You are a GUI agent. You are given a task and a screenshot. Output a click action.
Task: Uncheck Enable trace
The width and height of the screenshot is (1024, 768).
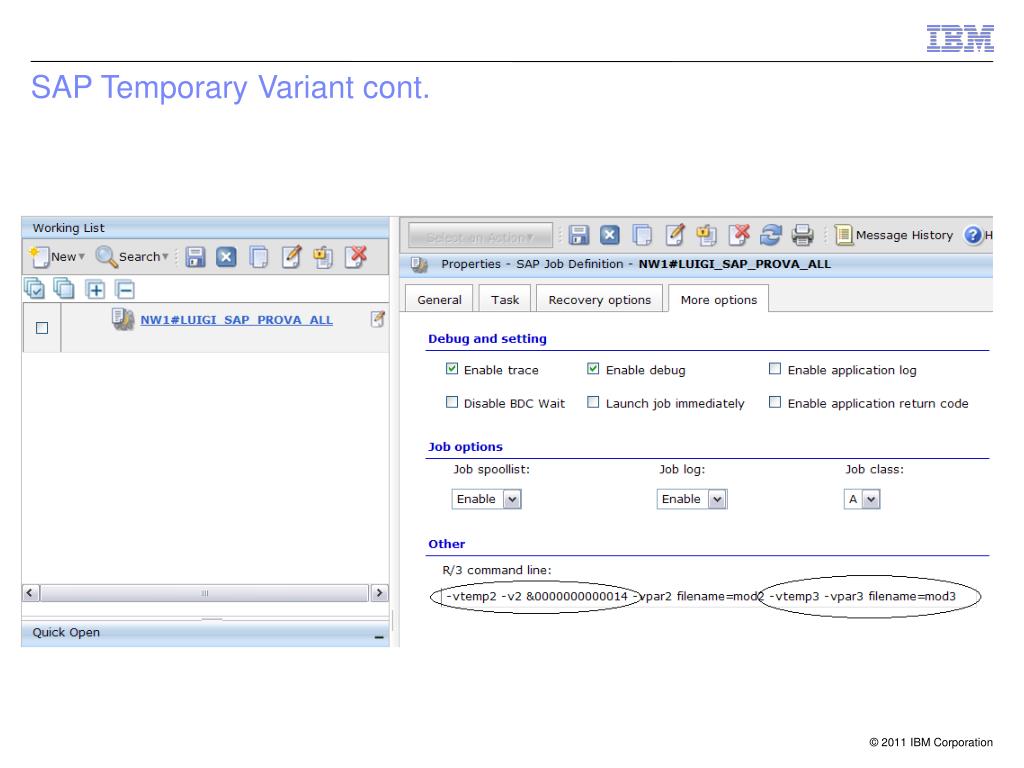click(x=452, y=369)
